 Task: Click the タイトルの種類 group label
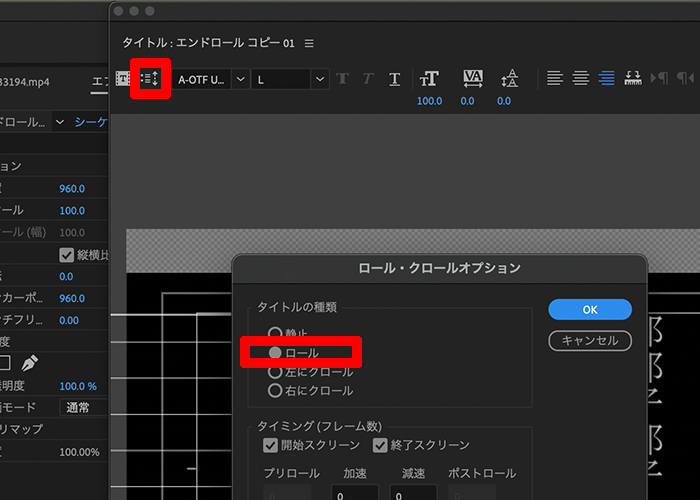point(297,307)
